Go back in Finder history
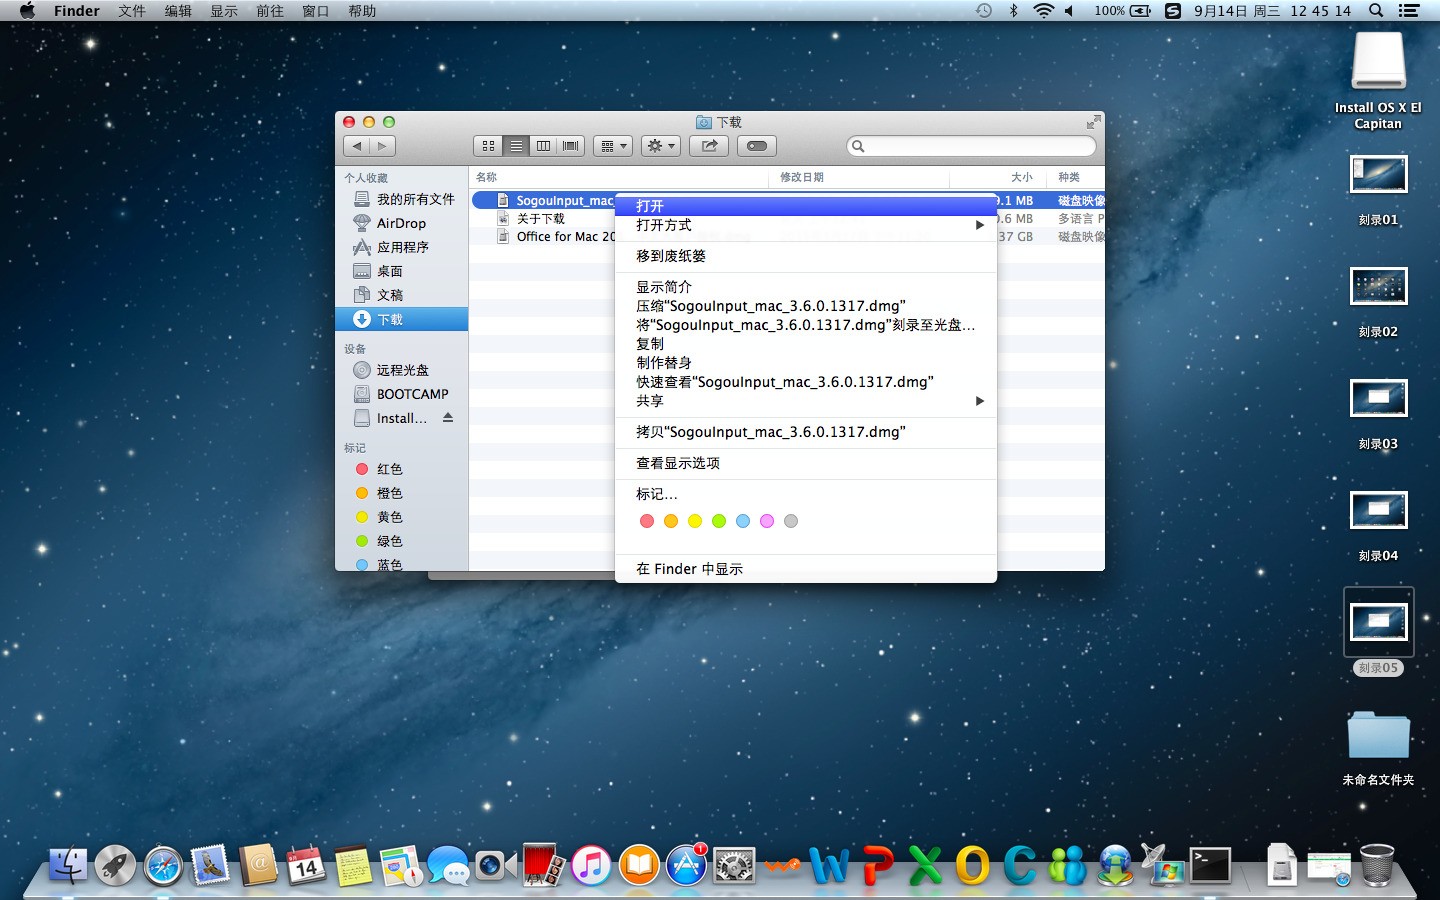Screen dimensions: 1440x900 click(357, 146)
